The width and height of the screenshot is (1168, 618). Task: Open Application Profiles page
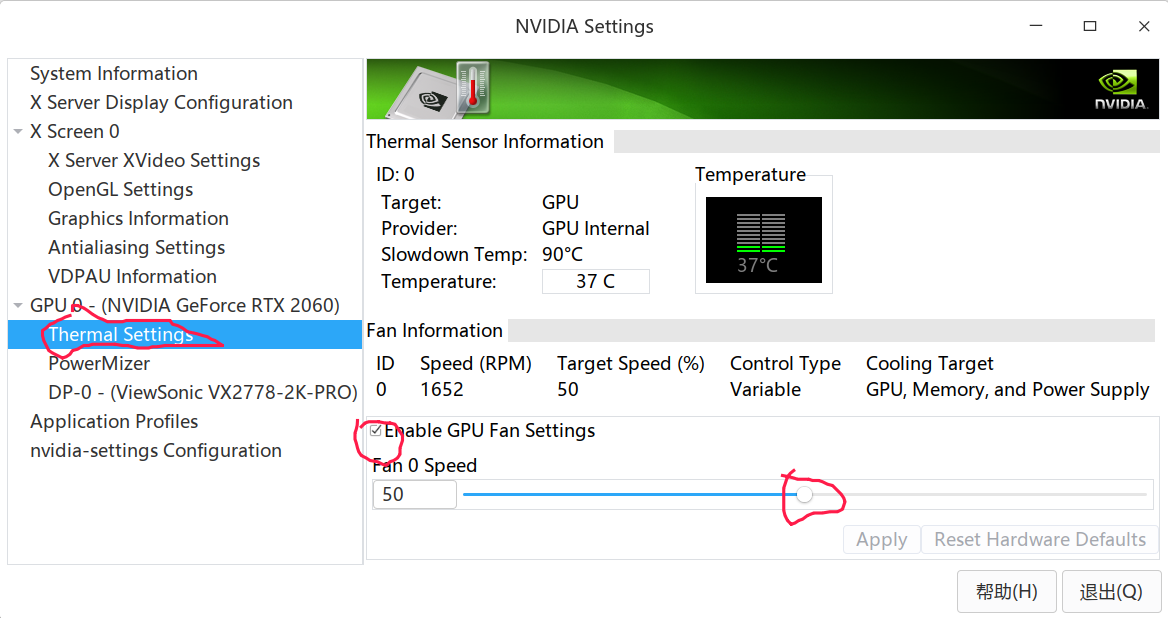point(114,422)
